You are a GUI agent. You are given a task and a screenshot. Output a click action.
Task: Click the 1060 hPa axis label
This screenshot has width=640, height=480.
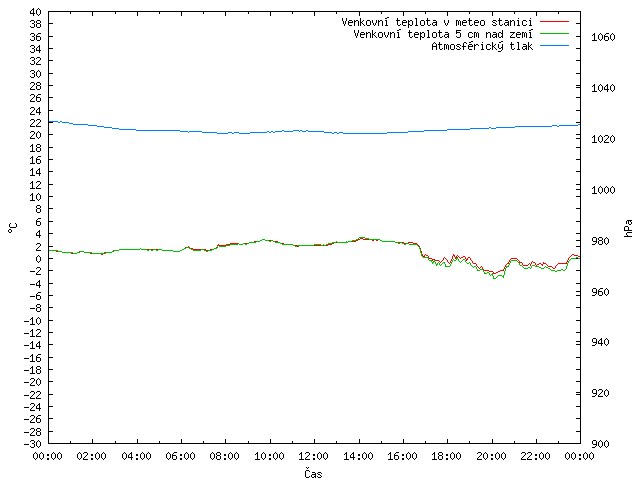tap(603, 37)
